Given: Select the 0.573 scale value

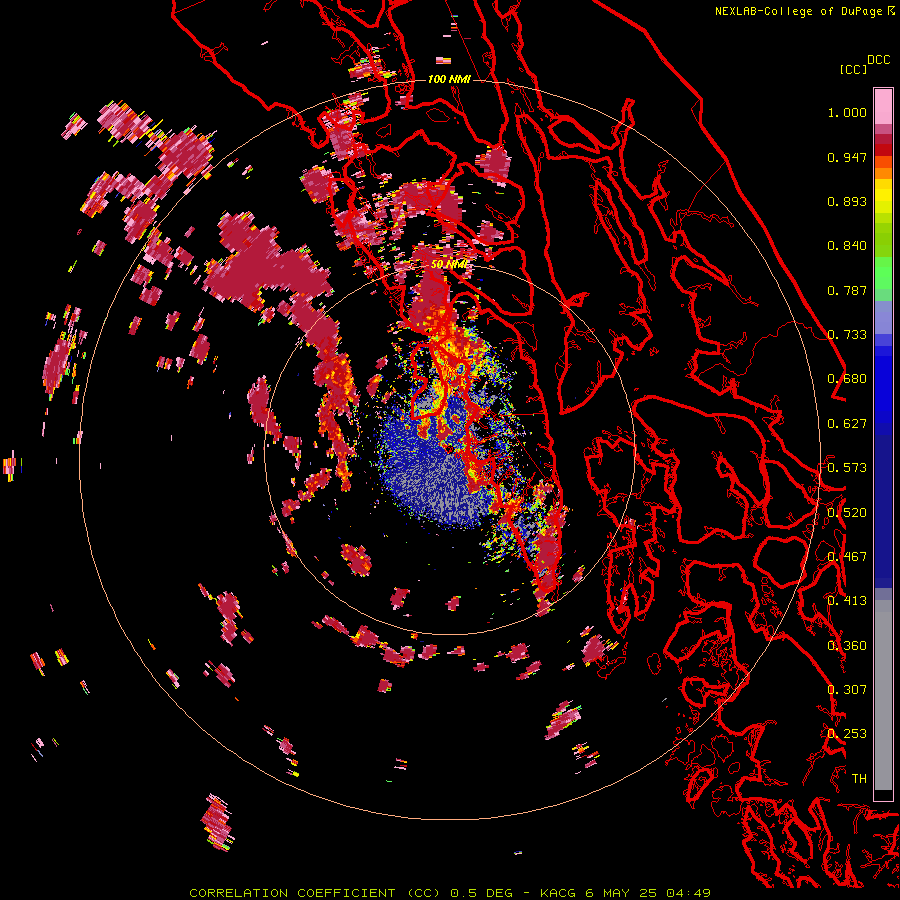Looking at the screenshot, I should click(x=847, y=468).
